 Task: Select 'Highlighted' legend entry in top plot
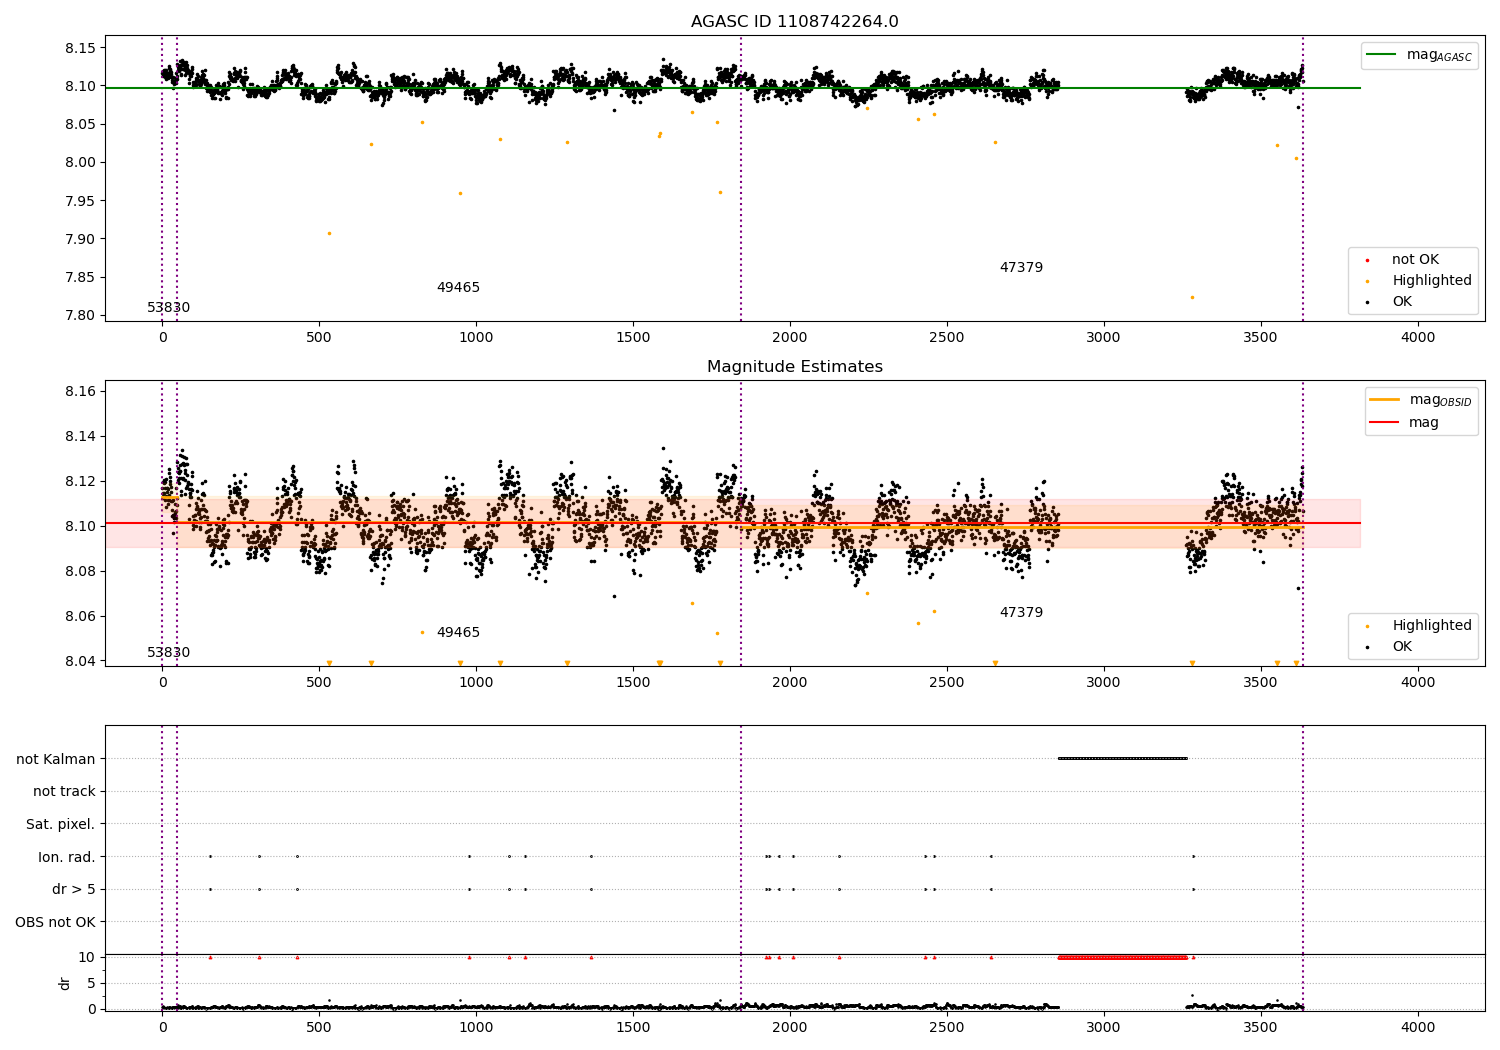pyautogui.click(x=1431, y=281)
